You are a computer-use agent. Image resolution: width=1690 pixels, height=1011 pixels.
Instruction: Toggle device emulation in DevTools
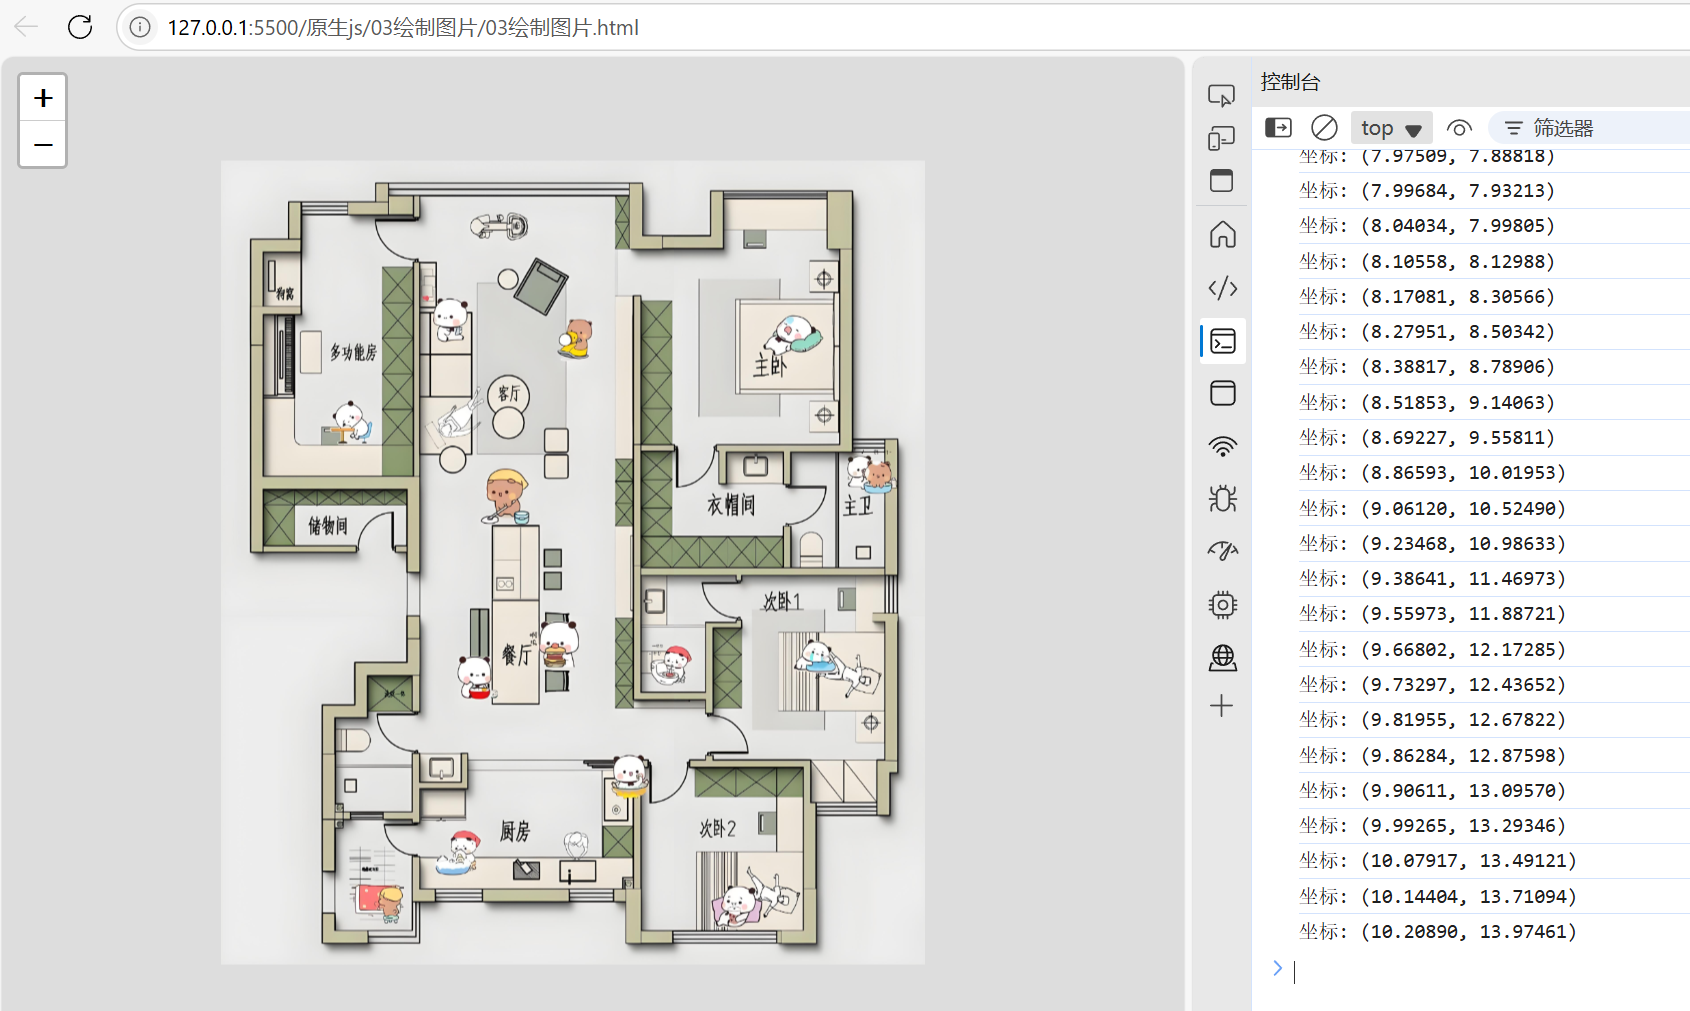[1222, 138]
